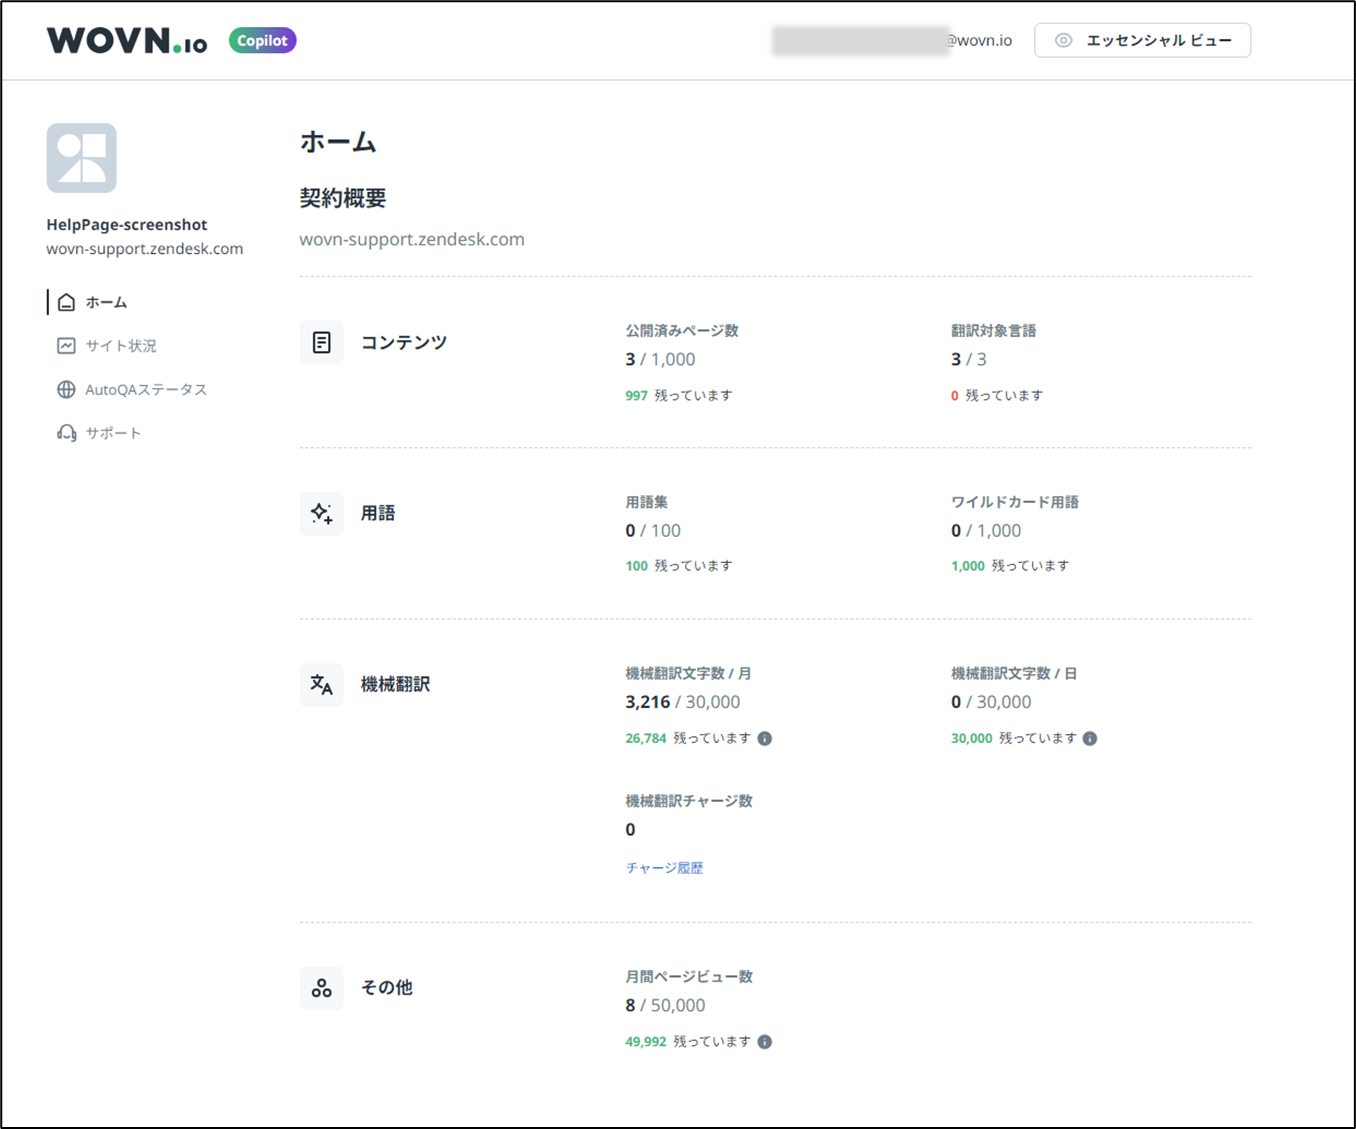This screenshot has height=1129, width=1356.
Task: Toggle the エッセンシャル ビュー eye button
Action: pyautogui.click(x=1142, y=41)
